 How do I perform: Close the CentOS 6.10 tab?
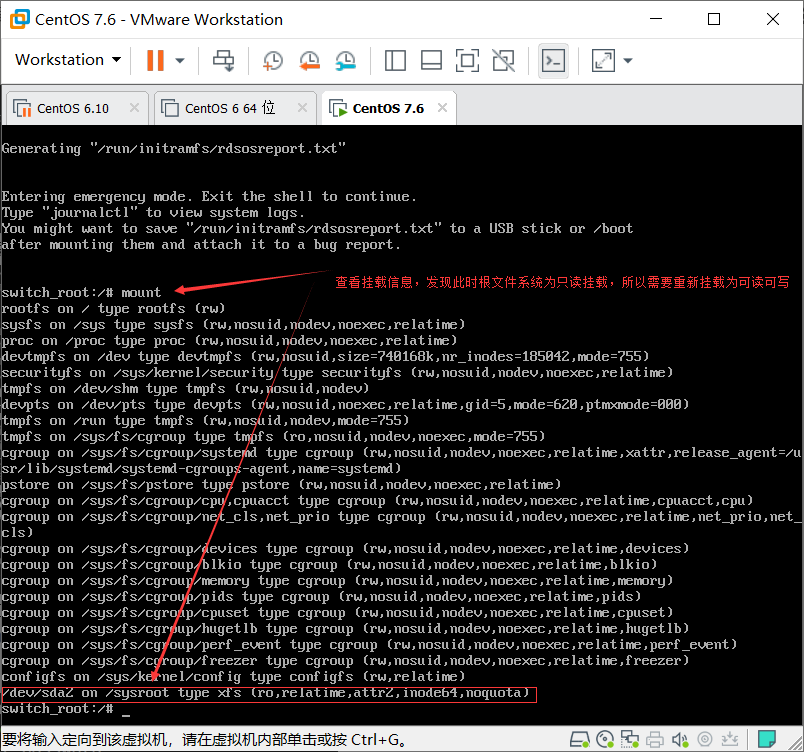click(x=134, y=108)
